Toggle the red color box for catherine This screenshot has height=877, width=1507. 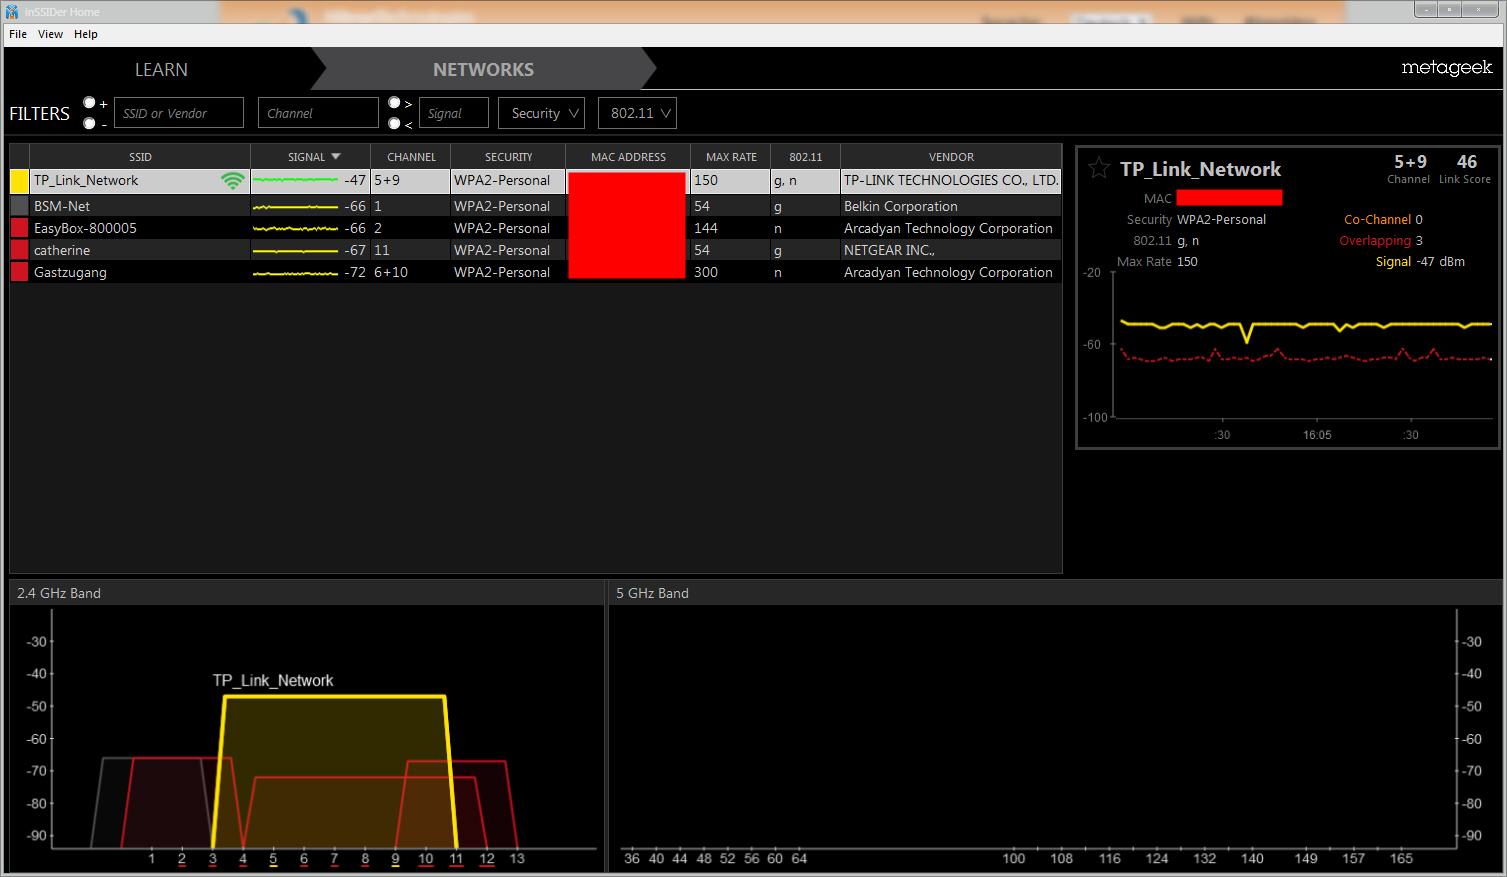point(19,250)
